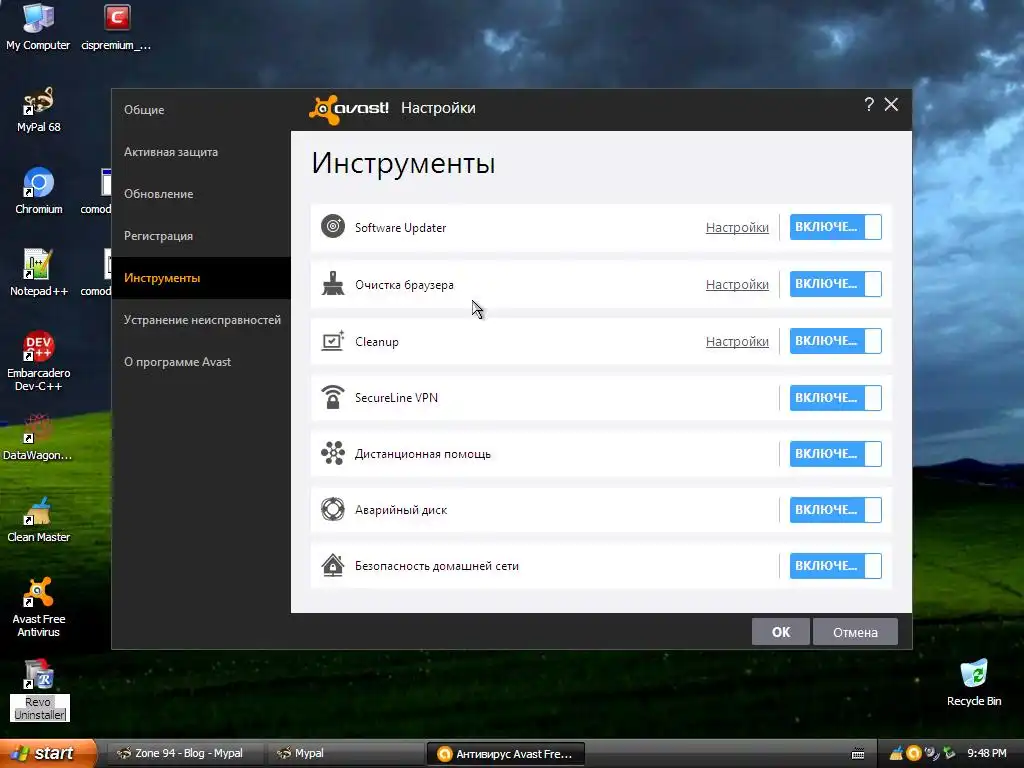Open Активная защита section

[201, 152]
